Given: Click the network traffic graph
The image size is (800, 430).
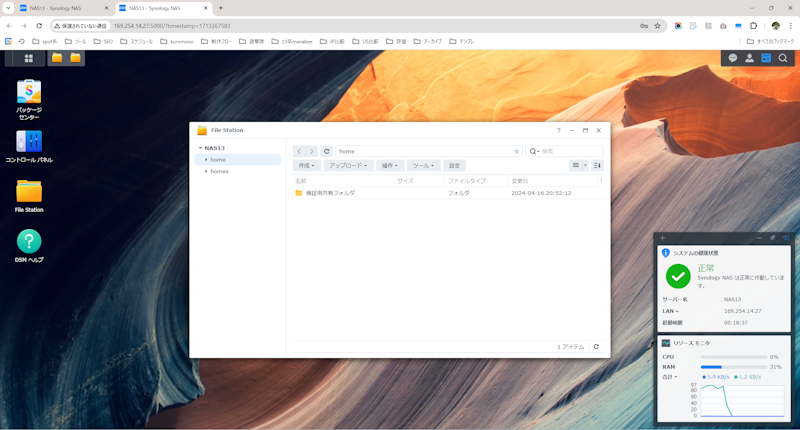Looking at the screenshot, I should click(742, 401).
